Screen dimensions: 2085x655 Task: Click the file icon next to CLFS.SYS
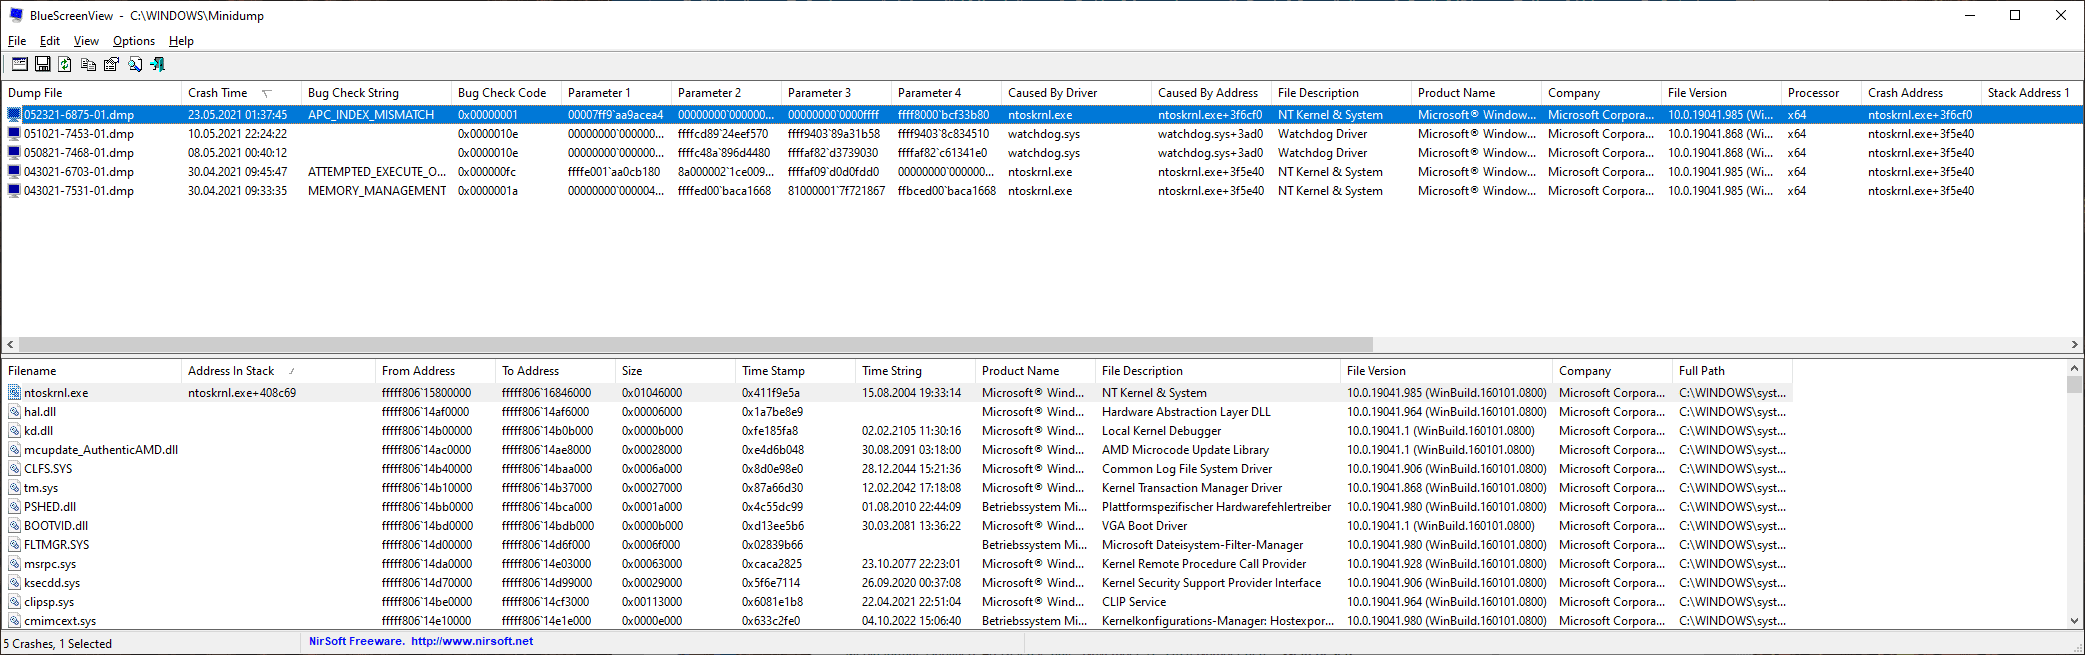(14, 469)
